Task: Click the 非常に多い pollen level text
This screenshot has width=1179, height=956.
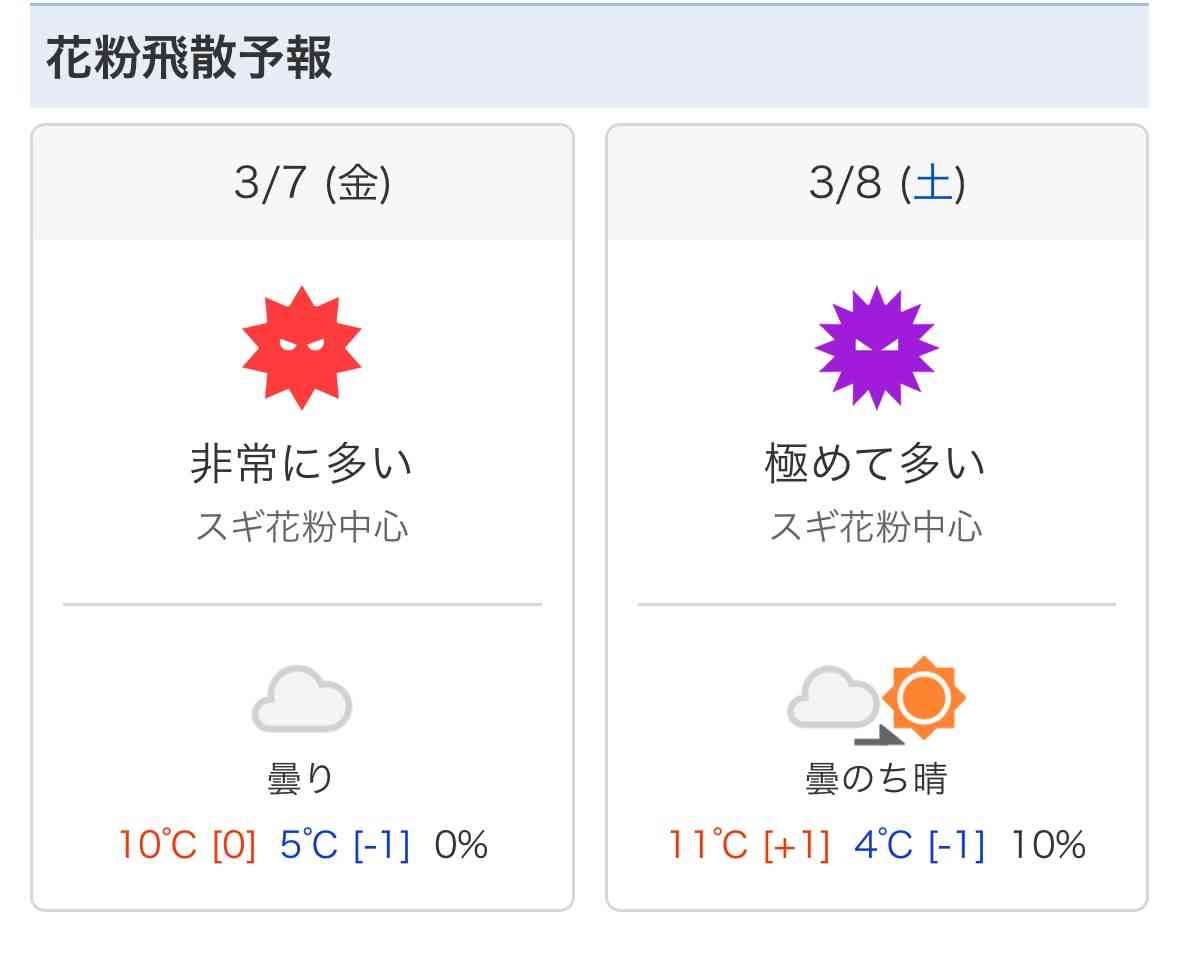Action: point(302,463)
